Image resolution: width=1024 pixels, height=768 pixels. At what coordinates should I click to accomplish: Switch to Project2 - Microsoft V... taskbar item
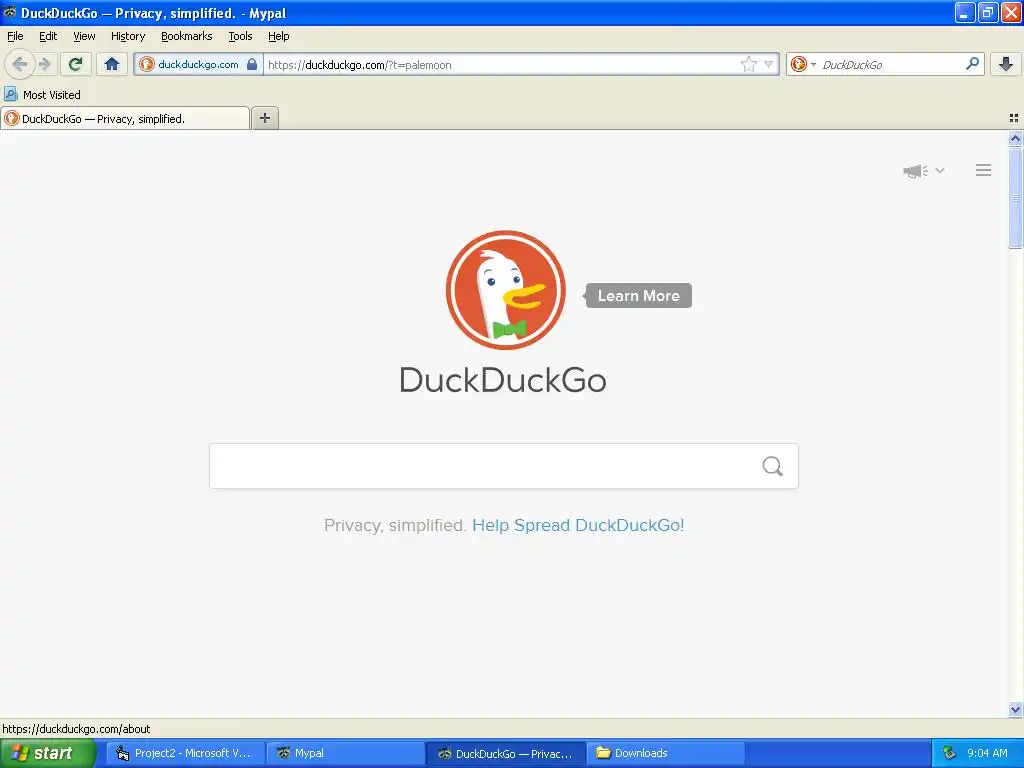click(185, 753)
